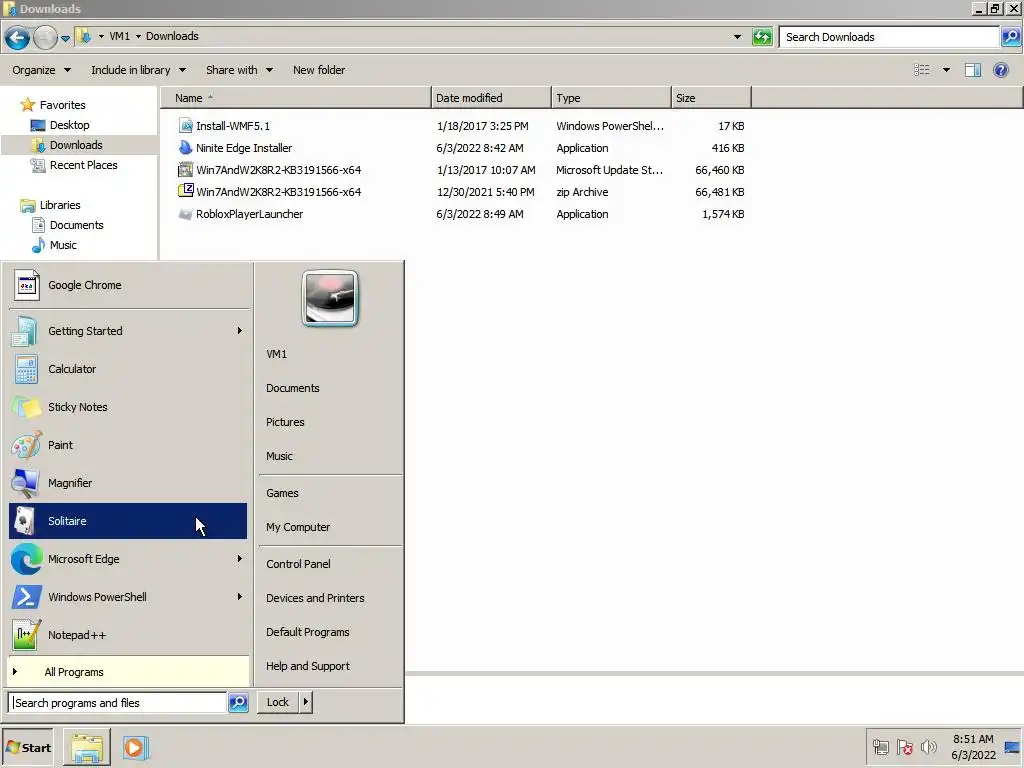Click the search magnifier in Explorer
The height and width of the screenshot is (768, 1024).
pyautogui.click(x=1010, y=37)
